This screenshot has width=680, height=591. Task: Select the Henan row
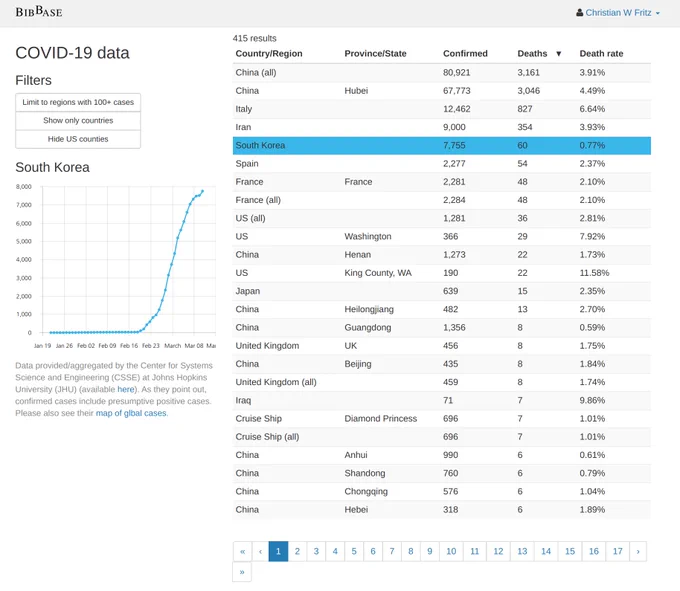click(x=441, y=255)
